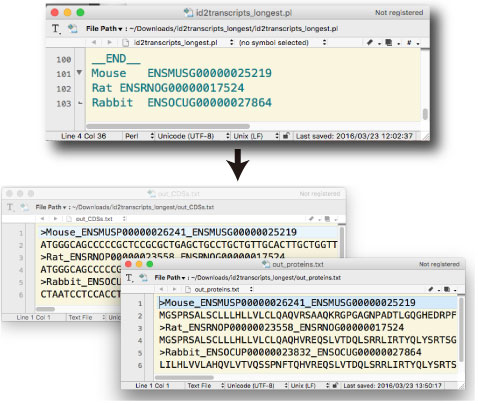Open the Unix (LF) line ending popup in top window
This screenshot has height=404, width=478.
pyautogui.click(x=256, y=136)
